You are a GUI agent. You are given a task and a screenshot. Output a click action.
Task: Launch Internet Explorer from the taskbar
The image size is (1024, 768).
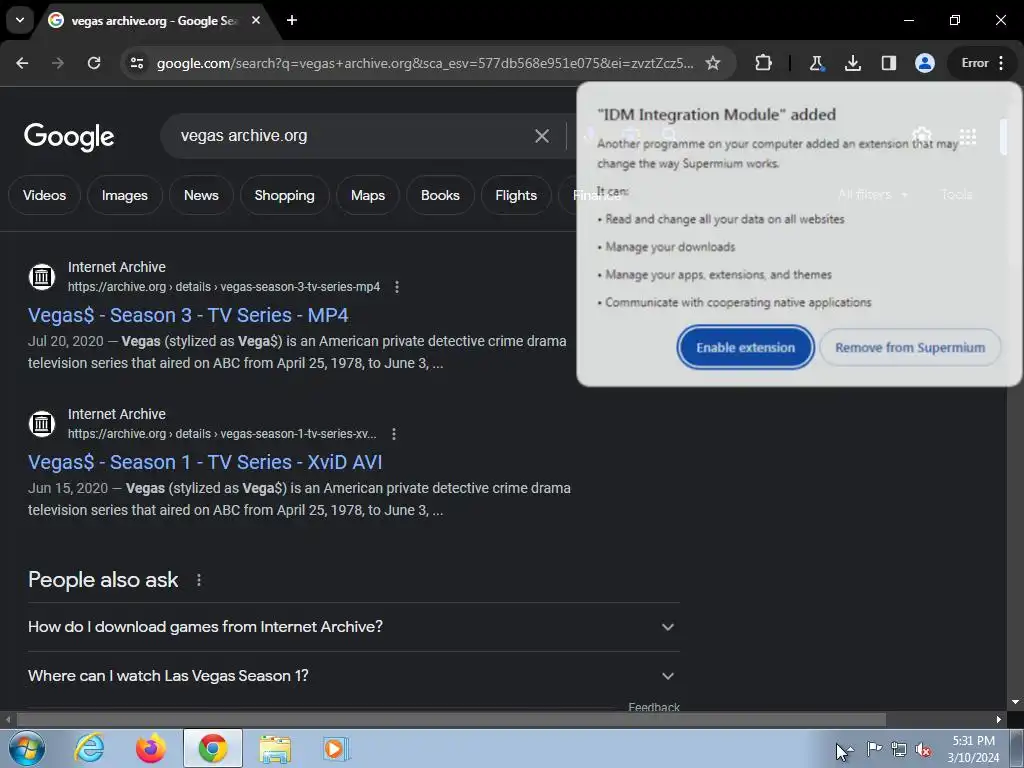point(89,748)
